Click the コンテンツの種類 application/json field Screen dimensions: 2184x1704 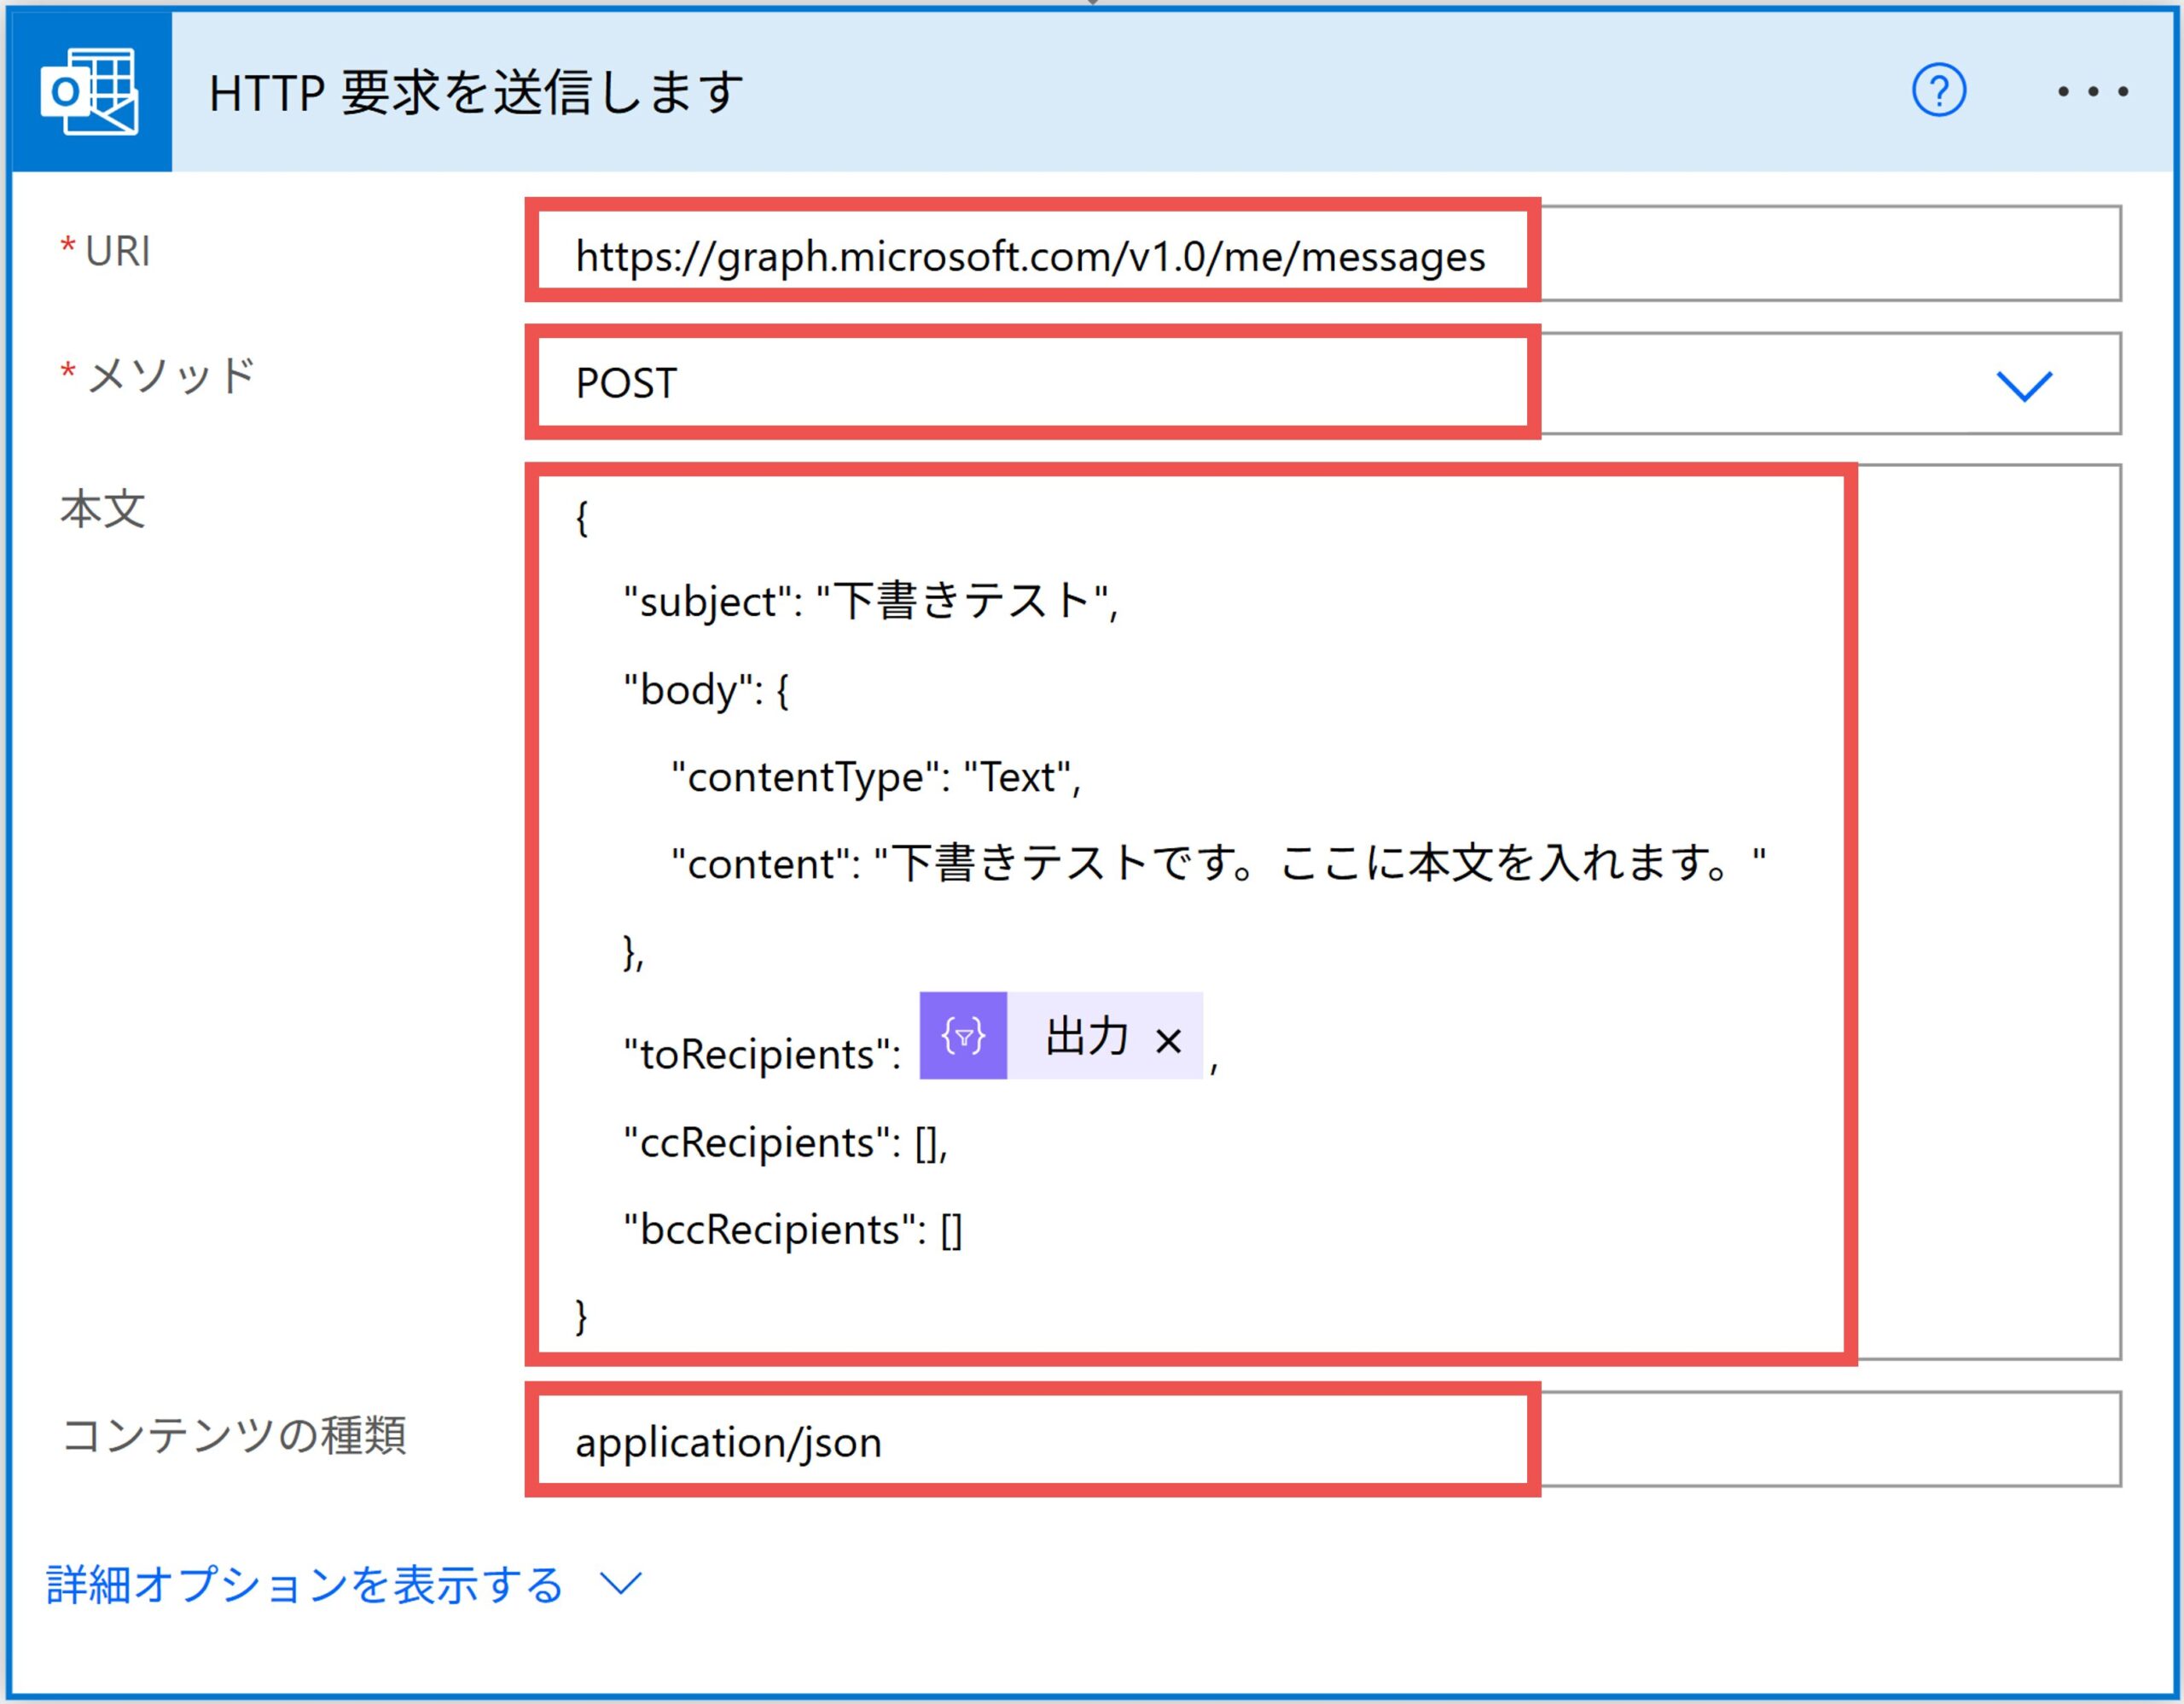1030,1442
